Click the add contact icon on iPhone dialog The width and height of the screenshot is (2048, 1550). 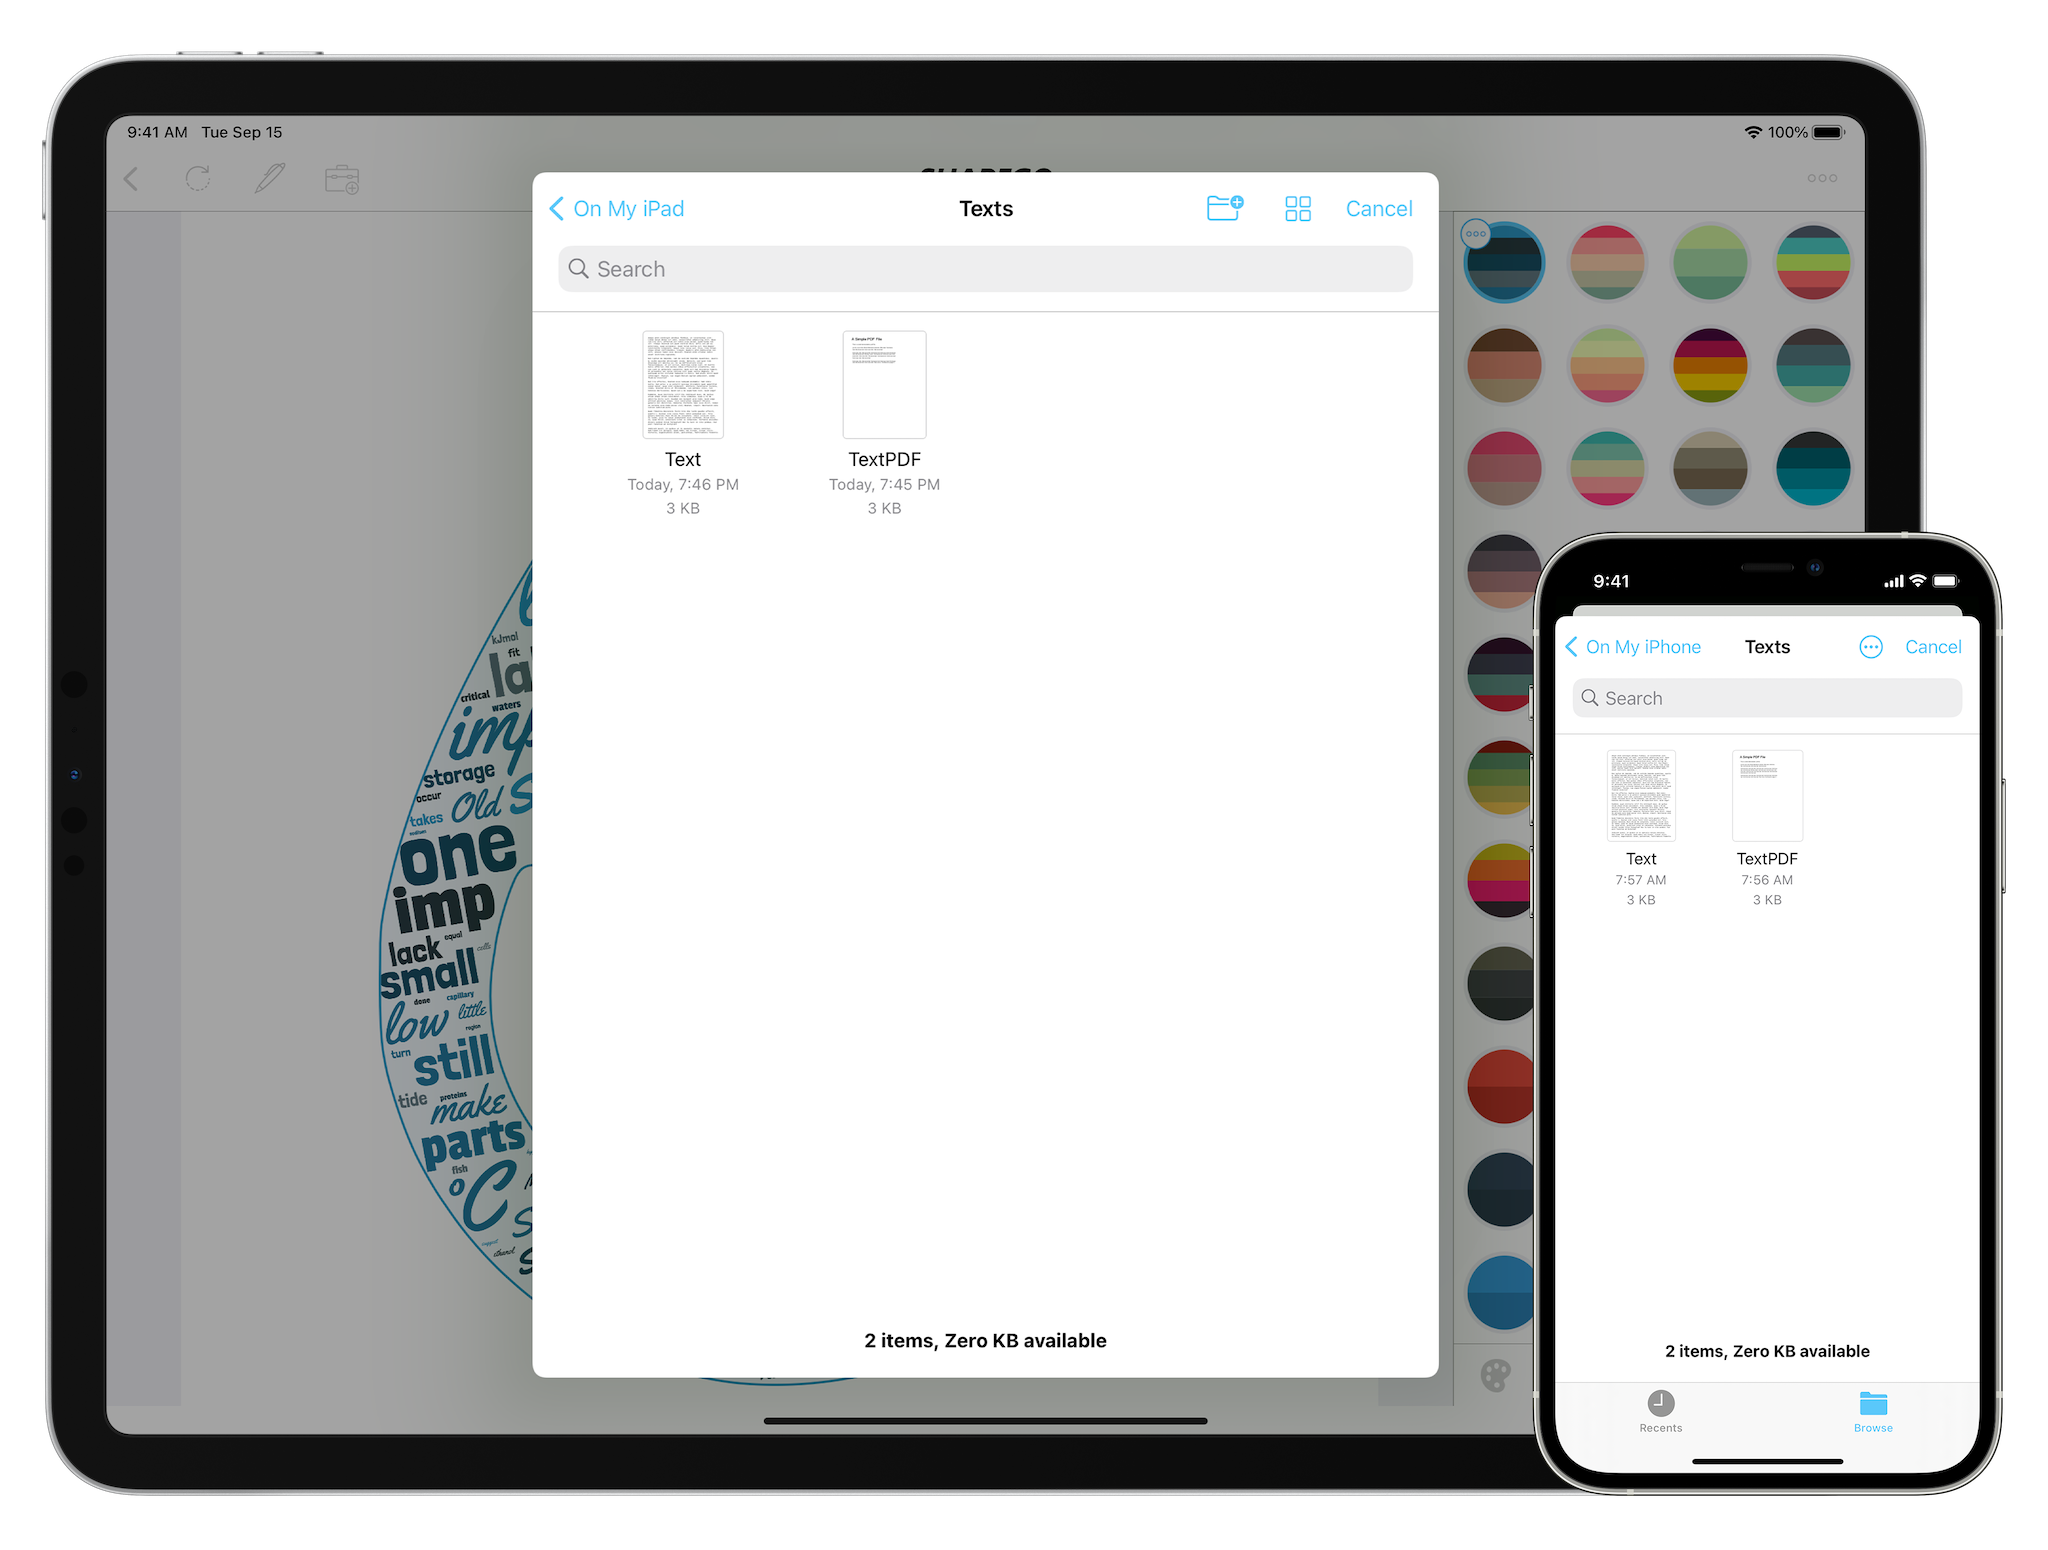tap(1869, 648)
